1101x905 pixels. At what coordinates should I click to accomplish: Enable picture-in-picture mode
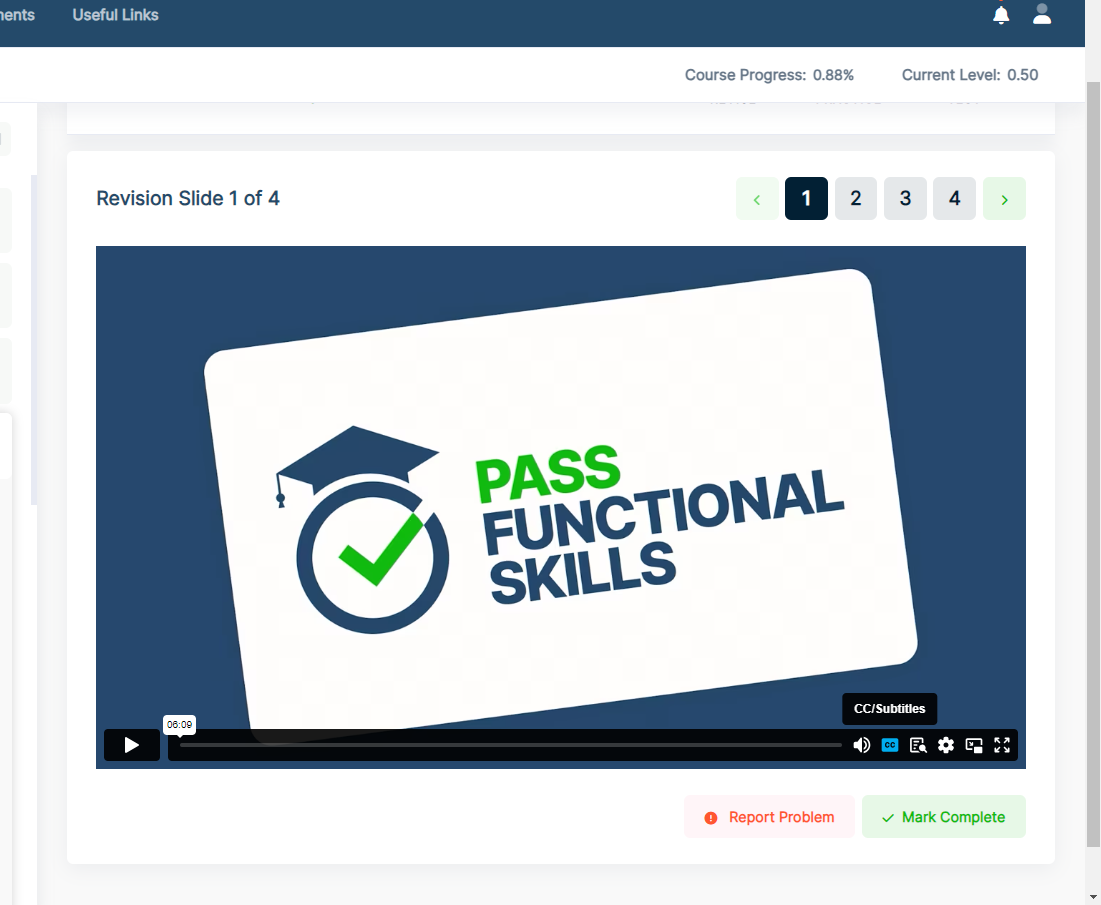coord(974,745)
